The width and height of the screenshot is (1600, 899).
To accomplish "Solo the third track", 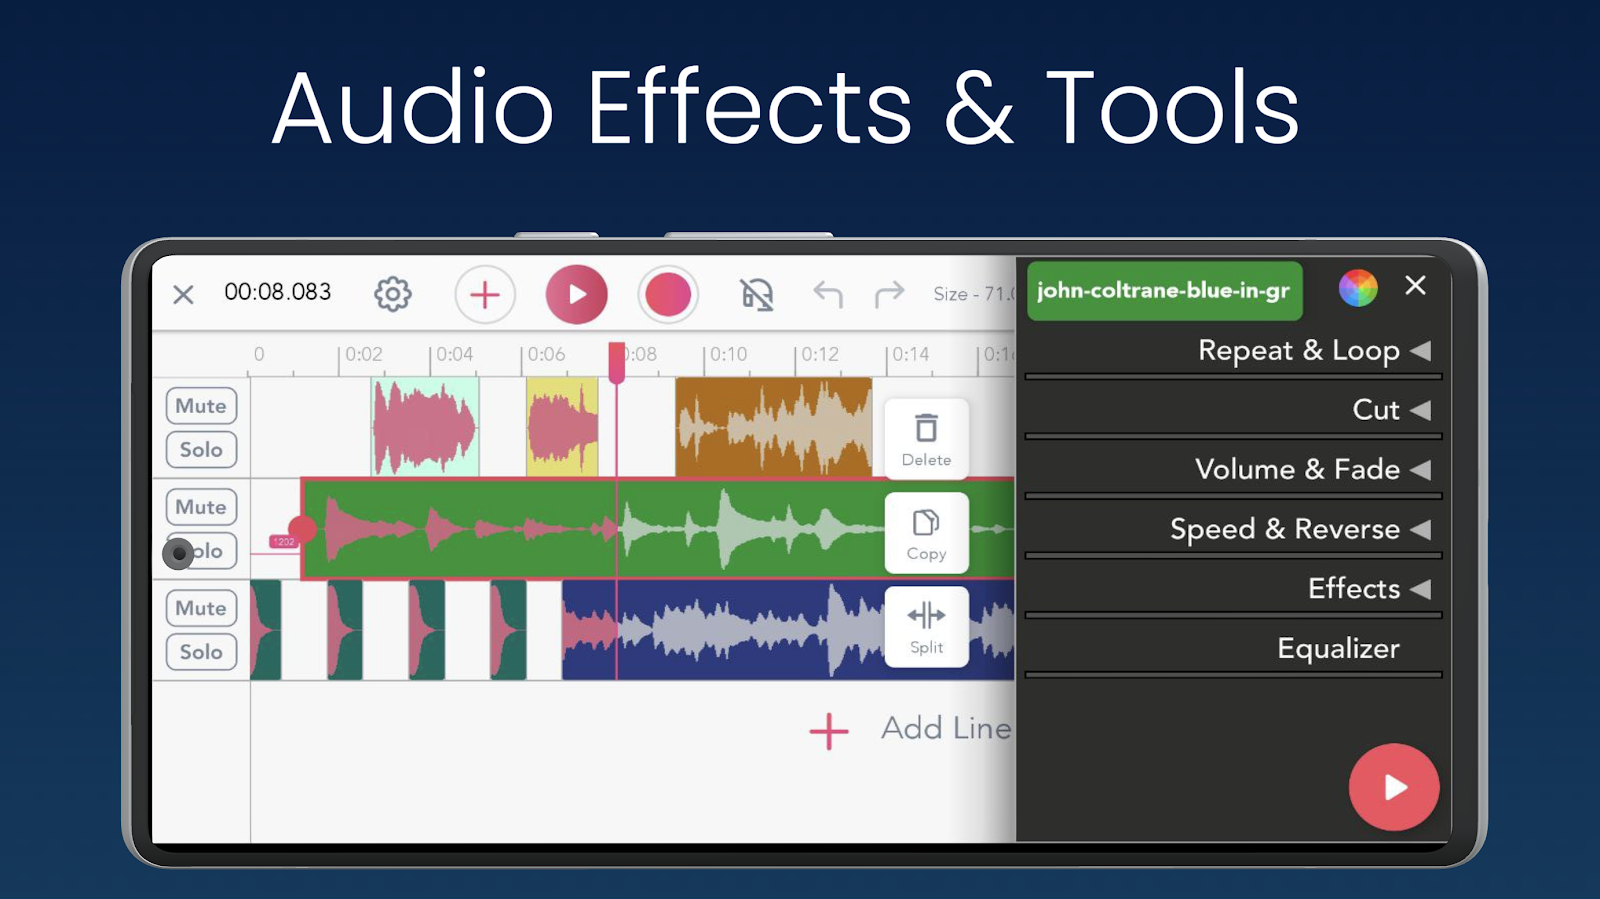I will [x=201, y=652].
